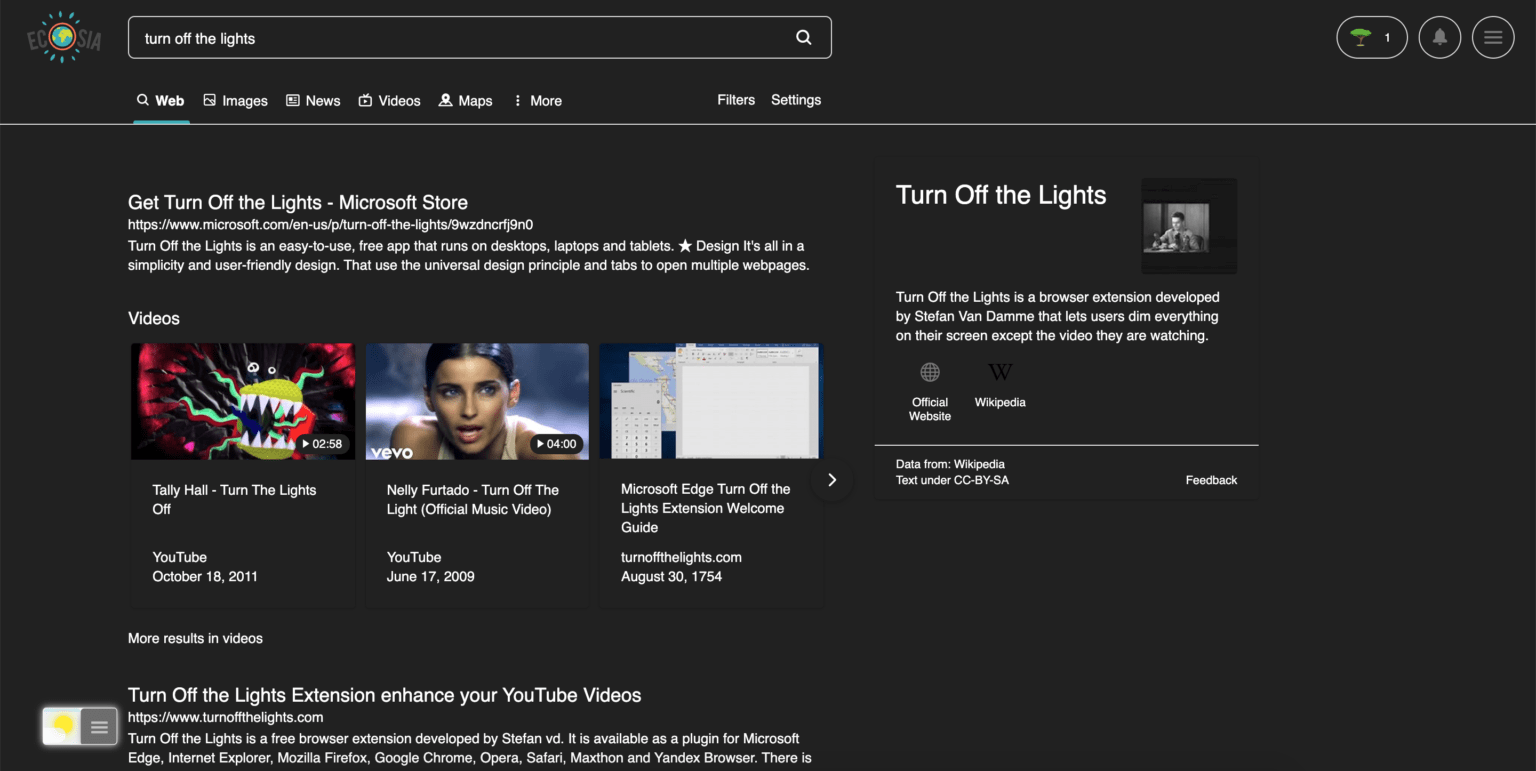Click the globe Official Website icon
Screen dimensions: 1536x771
click(930, 372)
